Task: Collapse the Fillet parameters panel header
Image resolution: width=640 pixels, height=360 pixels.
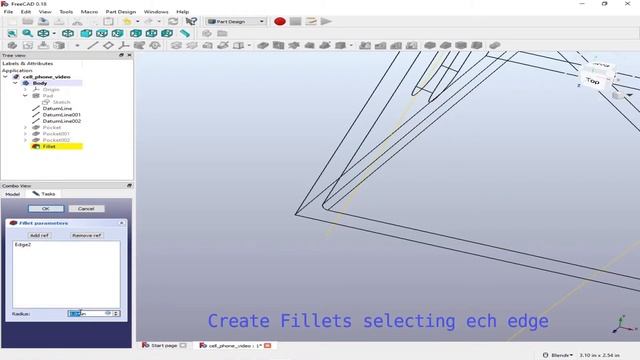Action: tap(122, 223)
